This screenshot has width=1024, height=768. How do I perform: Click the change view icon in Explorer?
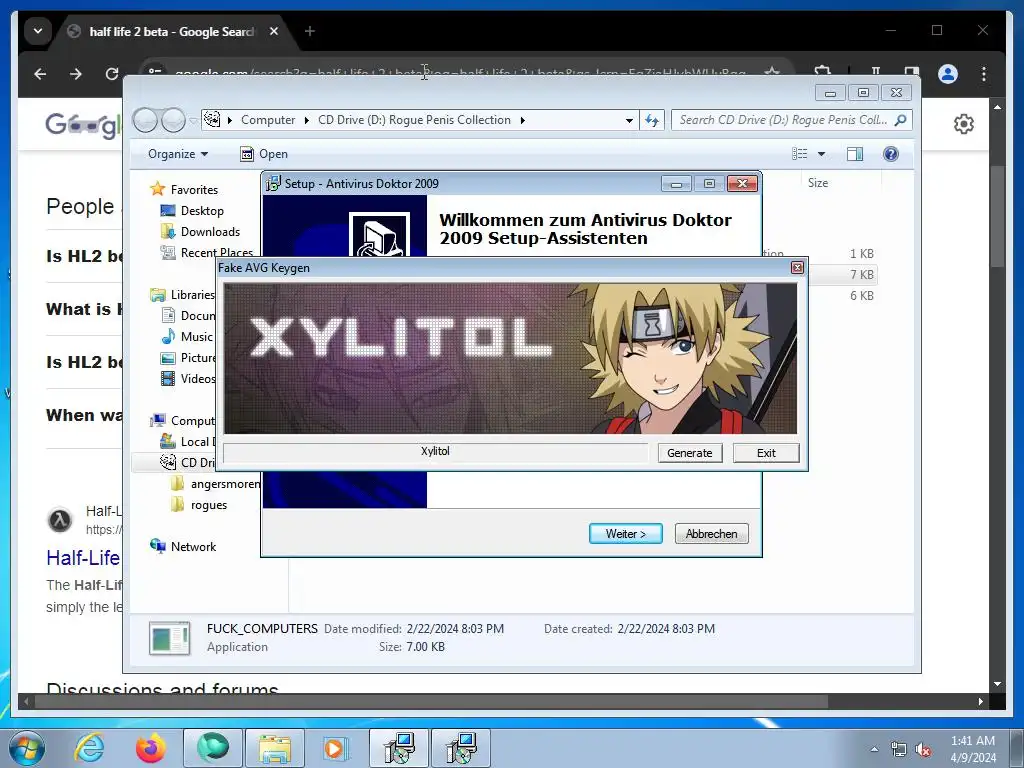click(x=800, y=154)
